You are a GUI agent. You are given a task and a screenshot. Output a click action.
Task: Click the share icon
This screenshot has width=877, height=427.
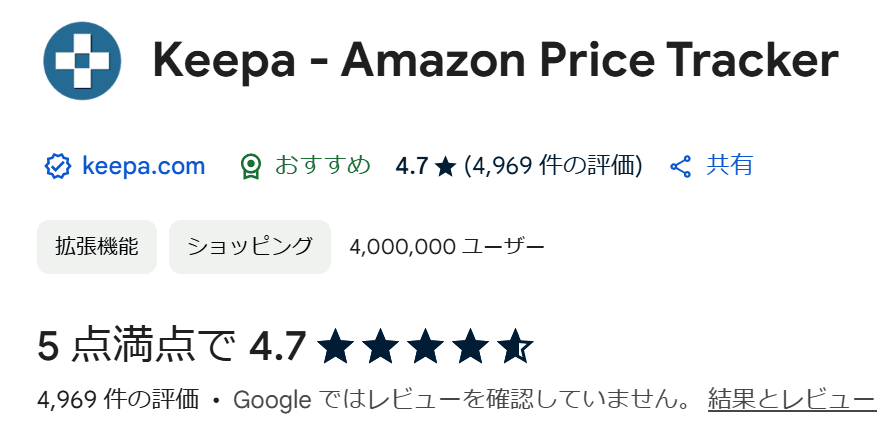681,166
